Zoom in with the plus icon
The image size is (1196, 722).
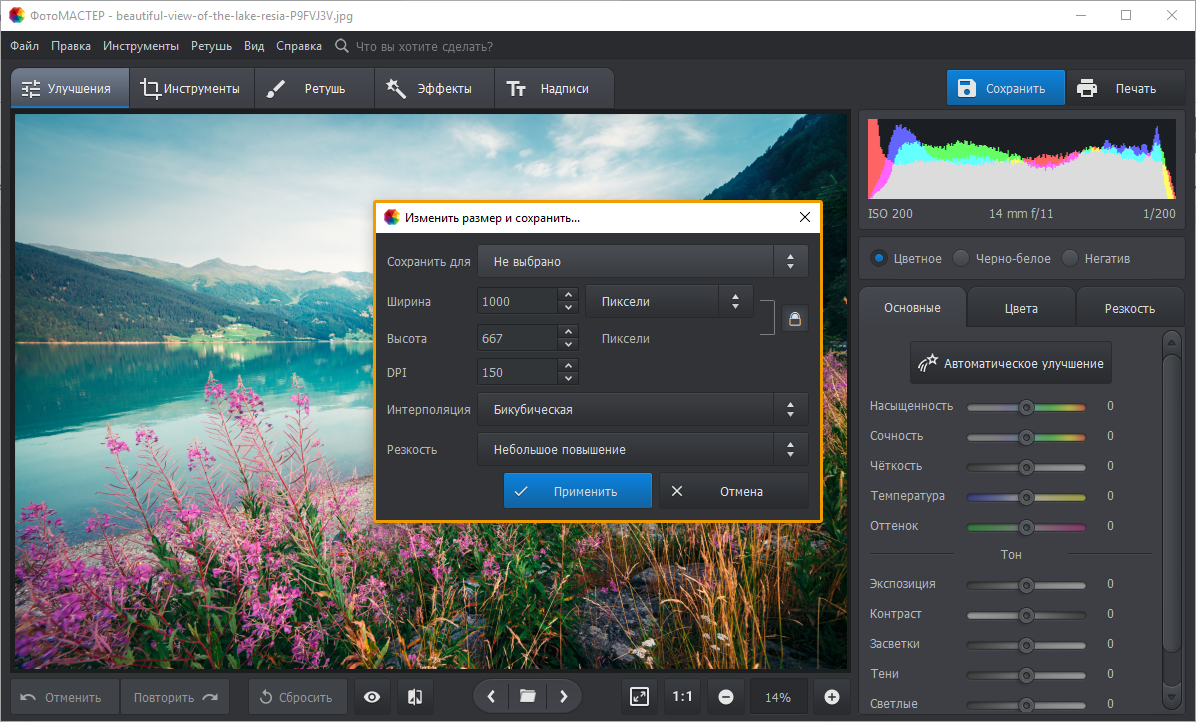click(x=831, y=697)
